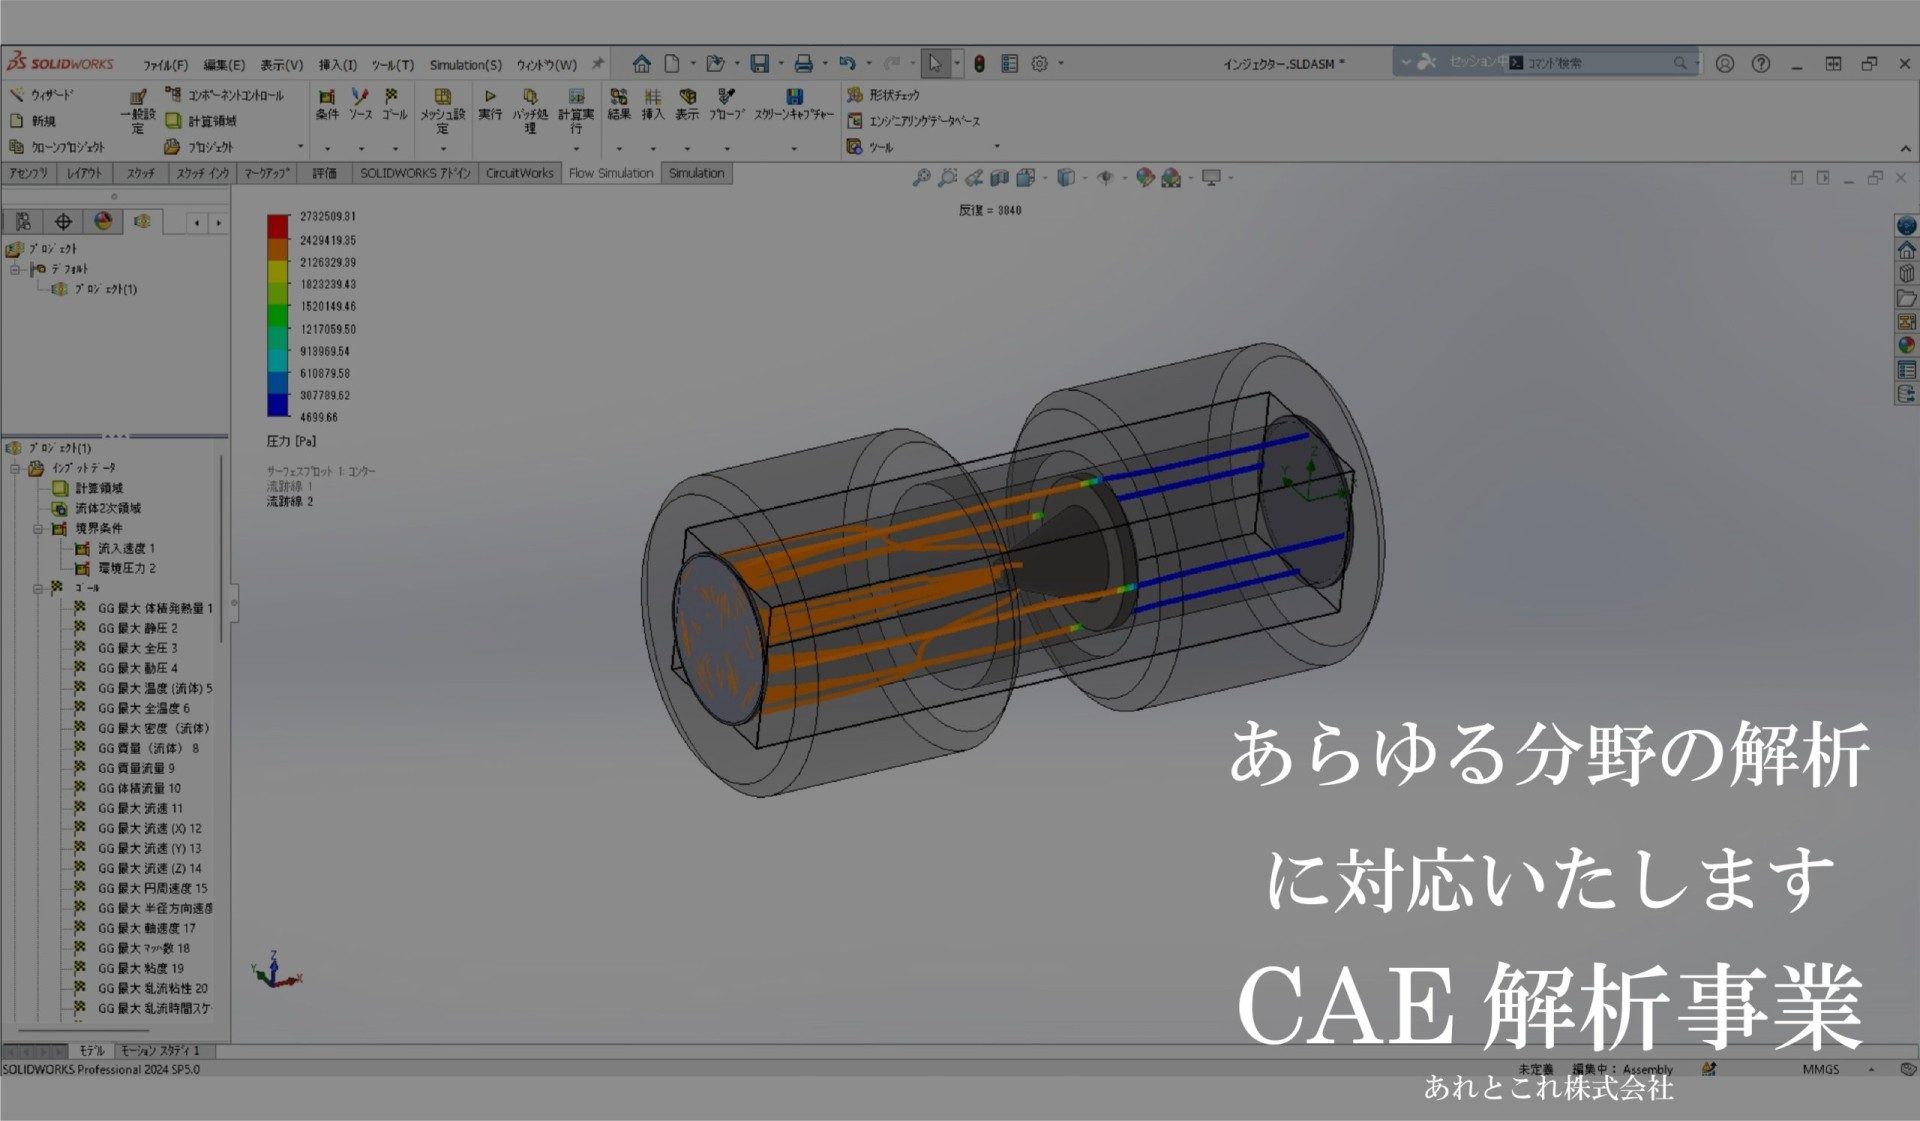Click the dark blue swatch of pressure legend

278,405
